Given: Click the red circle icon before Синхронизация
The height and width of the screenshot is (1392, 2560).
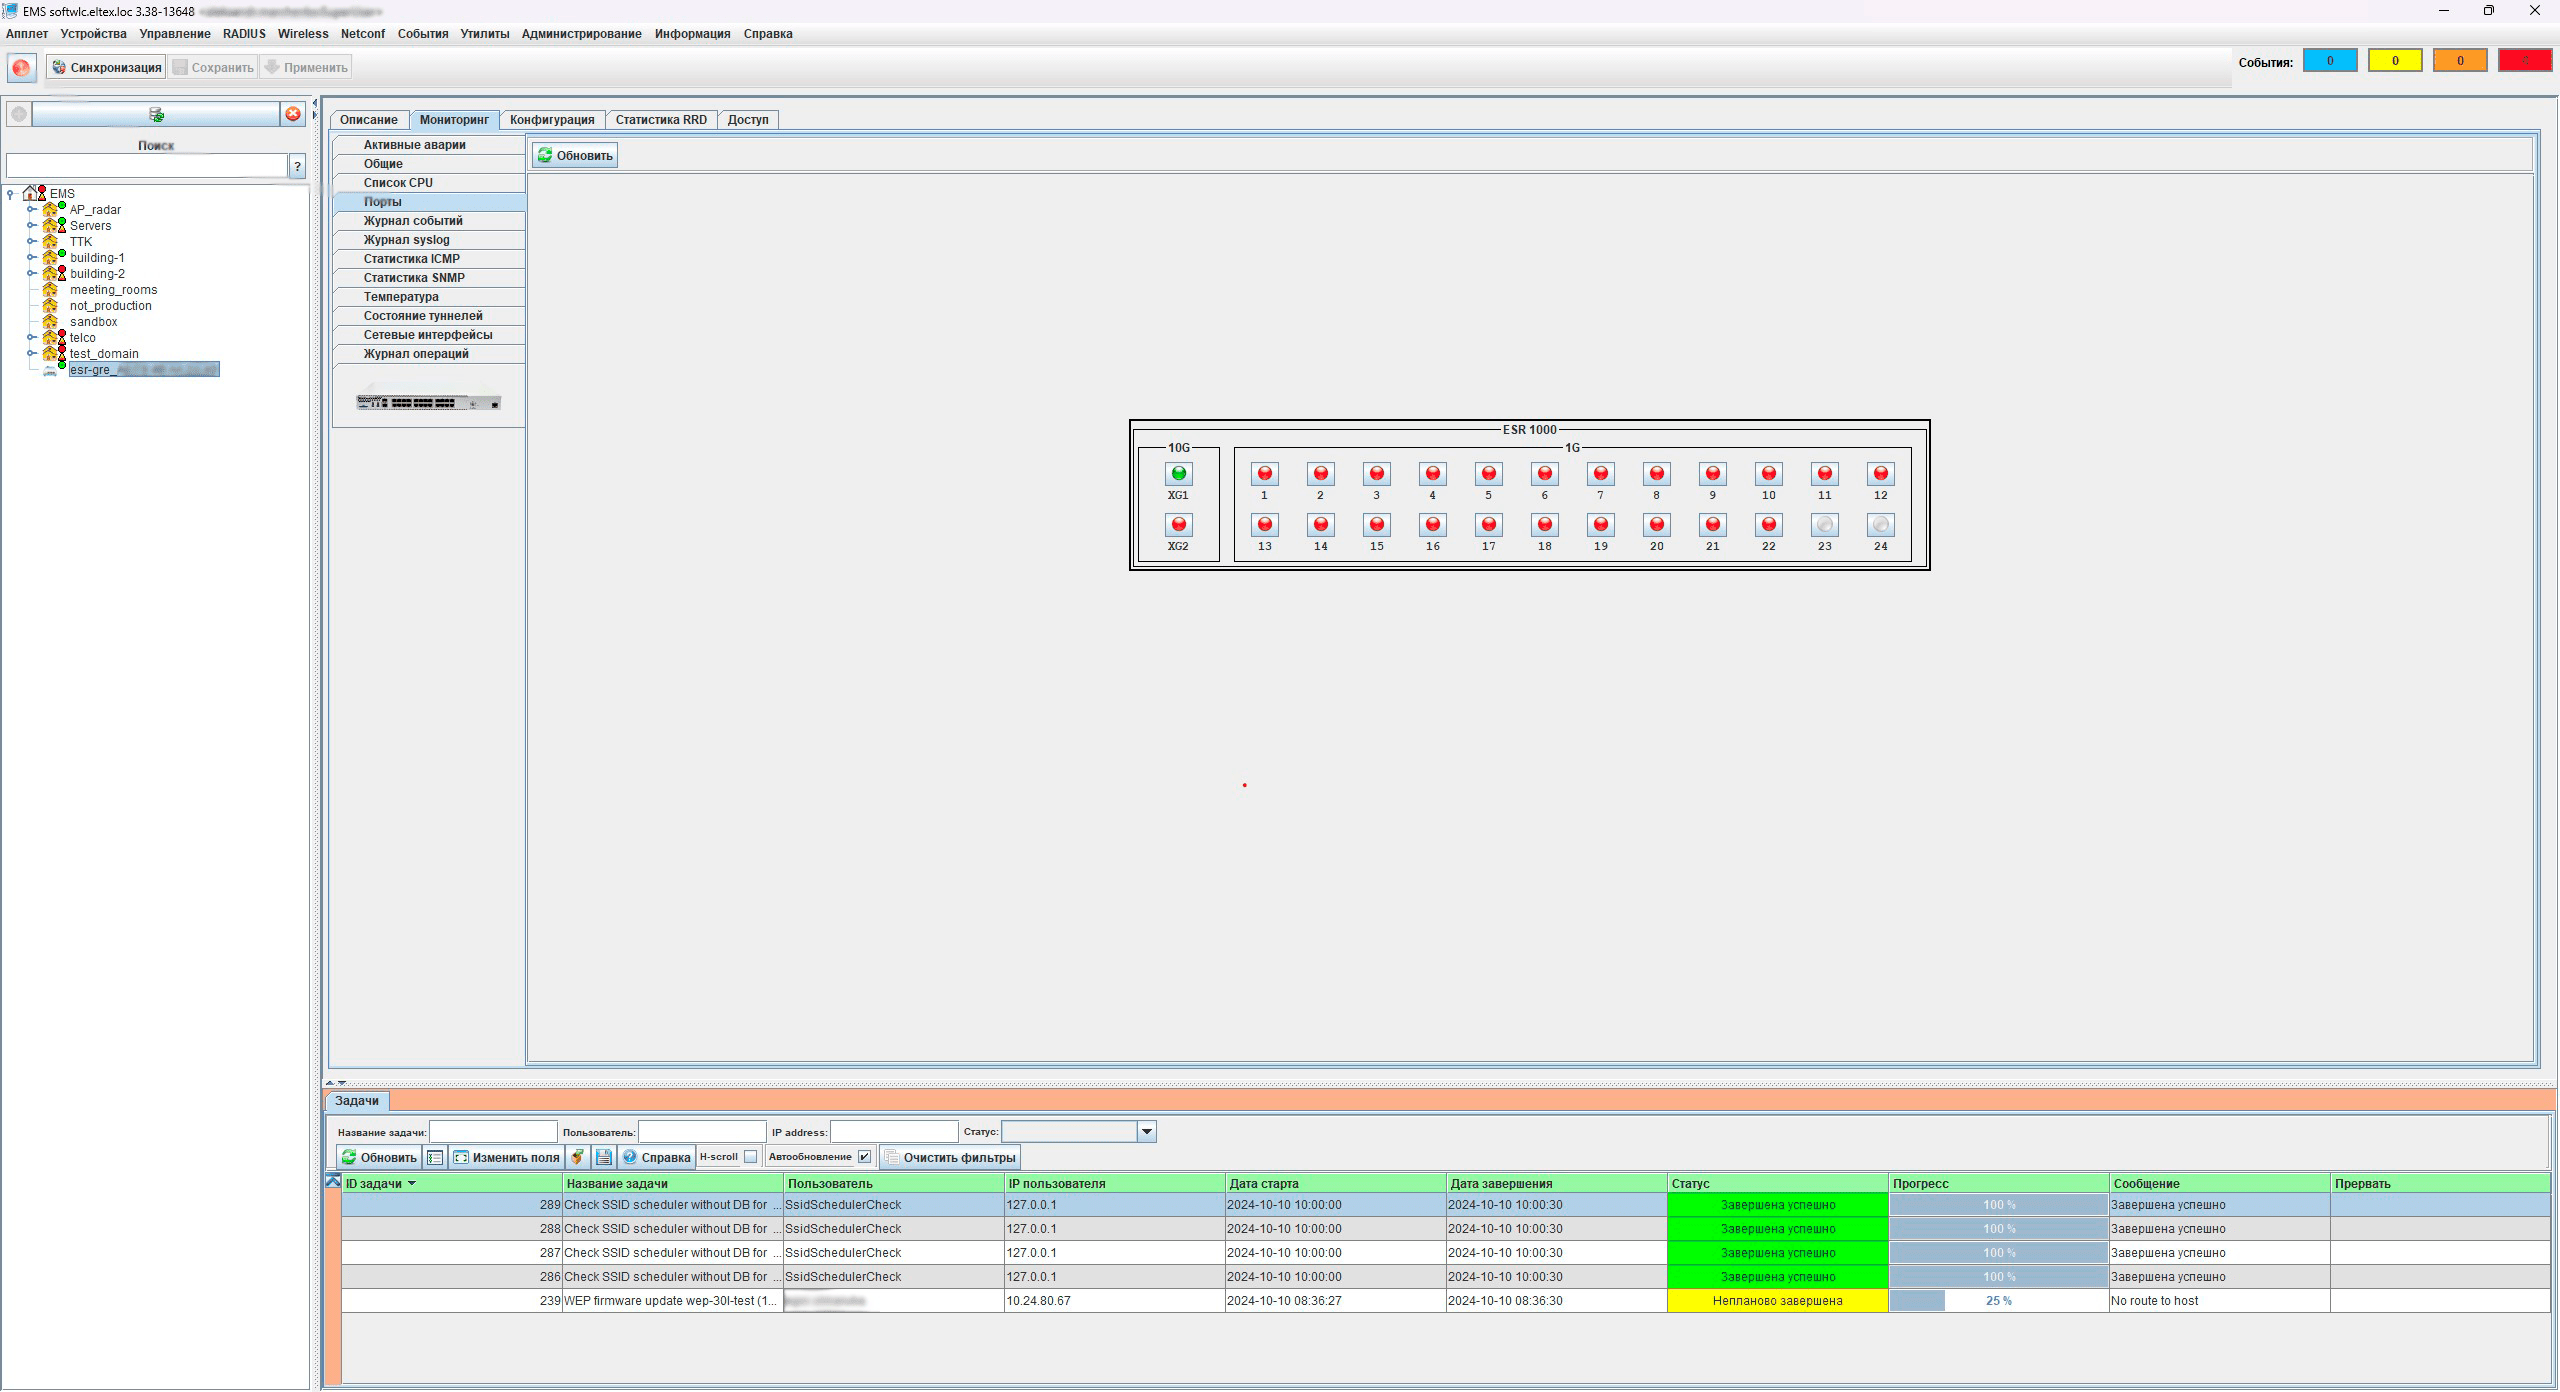Looking at the screenshot, I should [x=21, y=67].
